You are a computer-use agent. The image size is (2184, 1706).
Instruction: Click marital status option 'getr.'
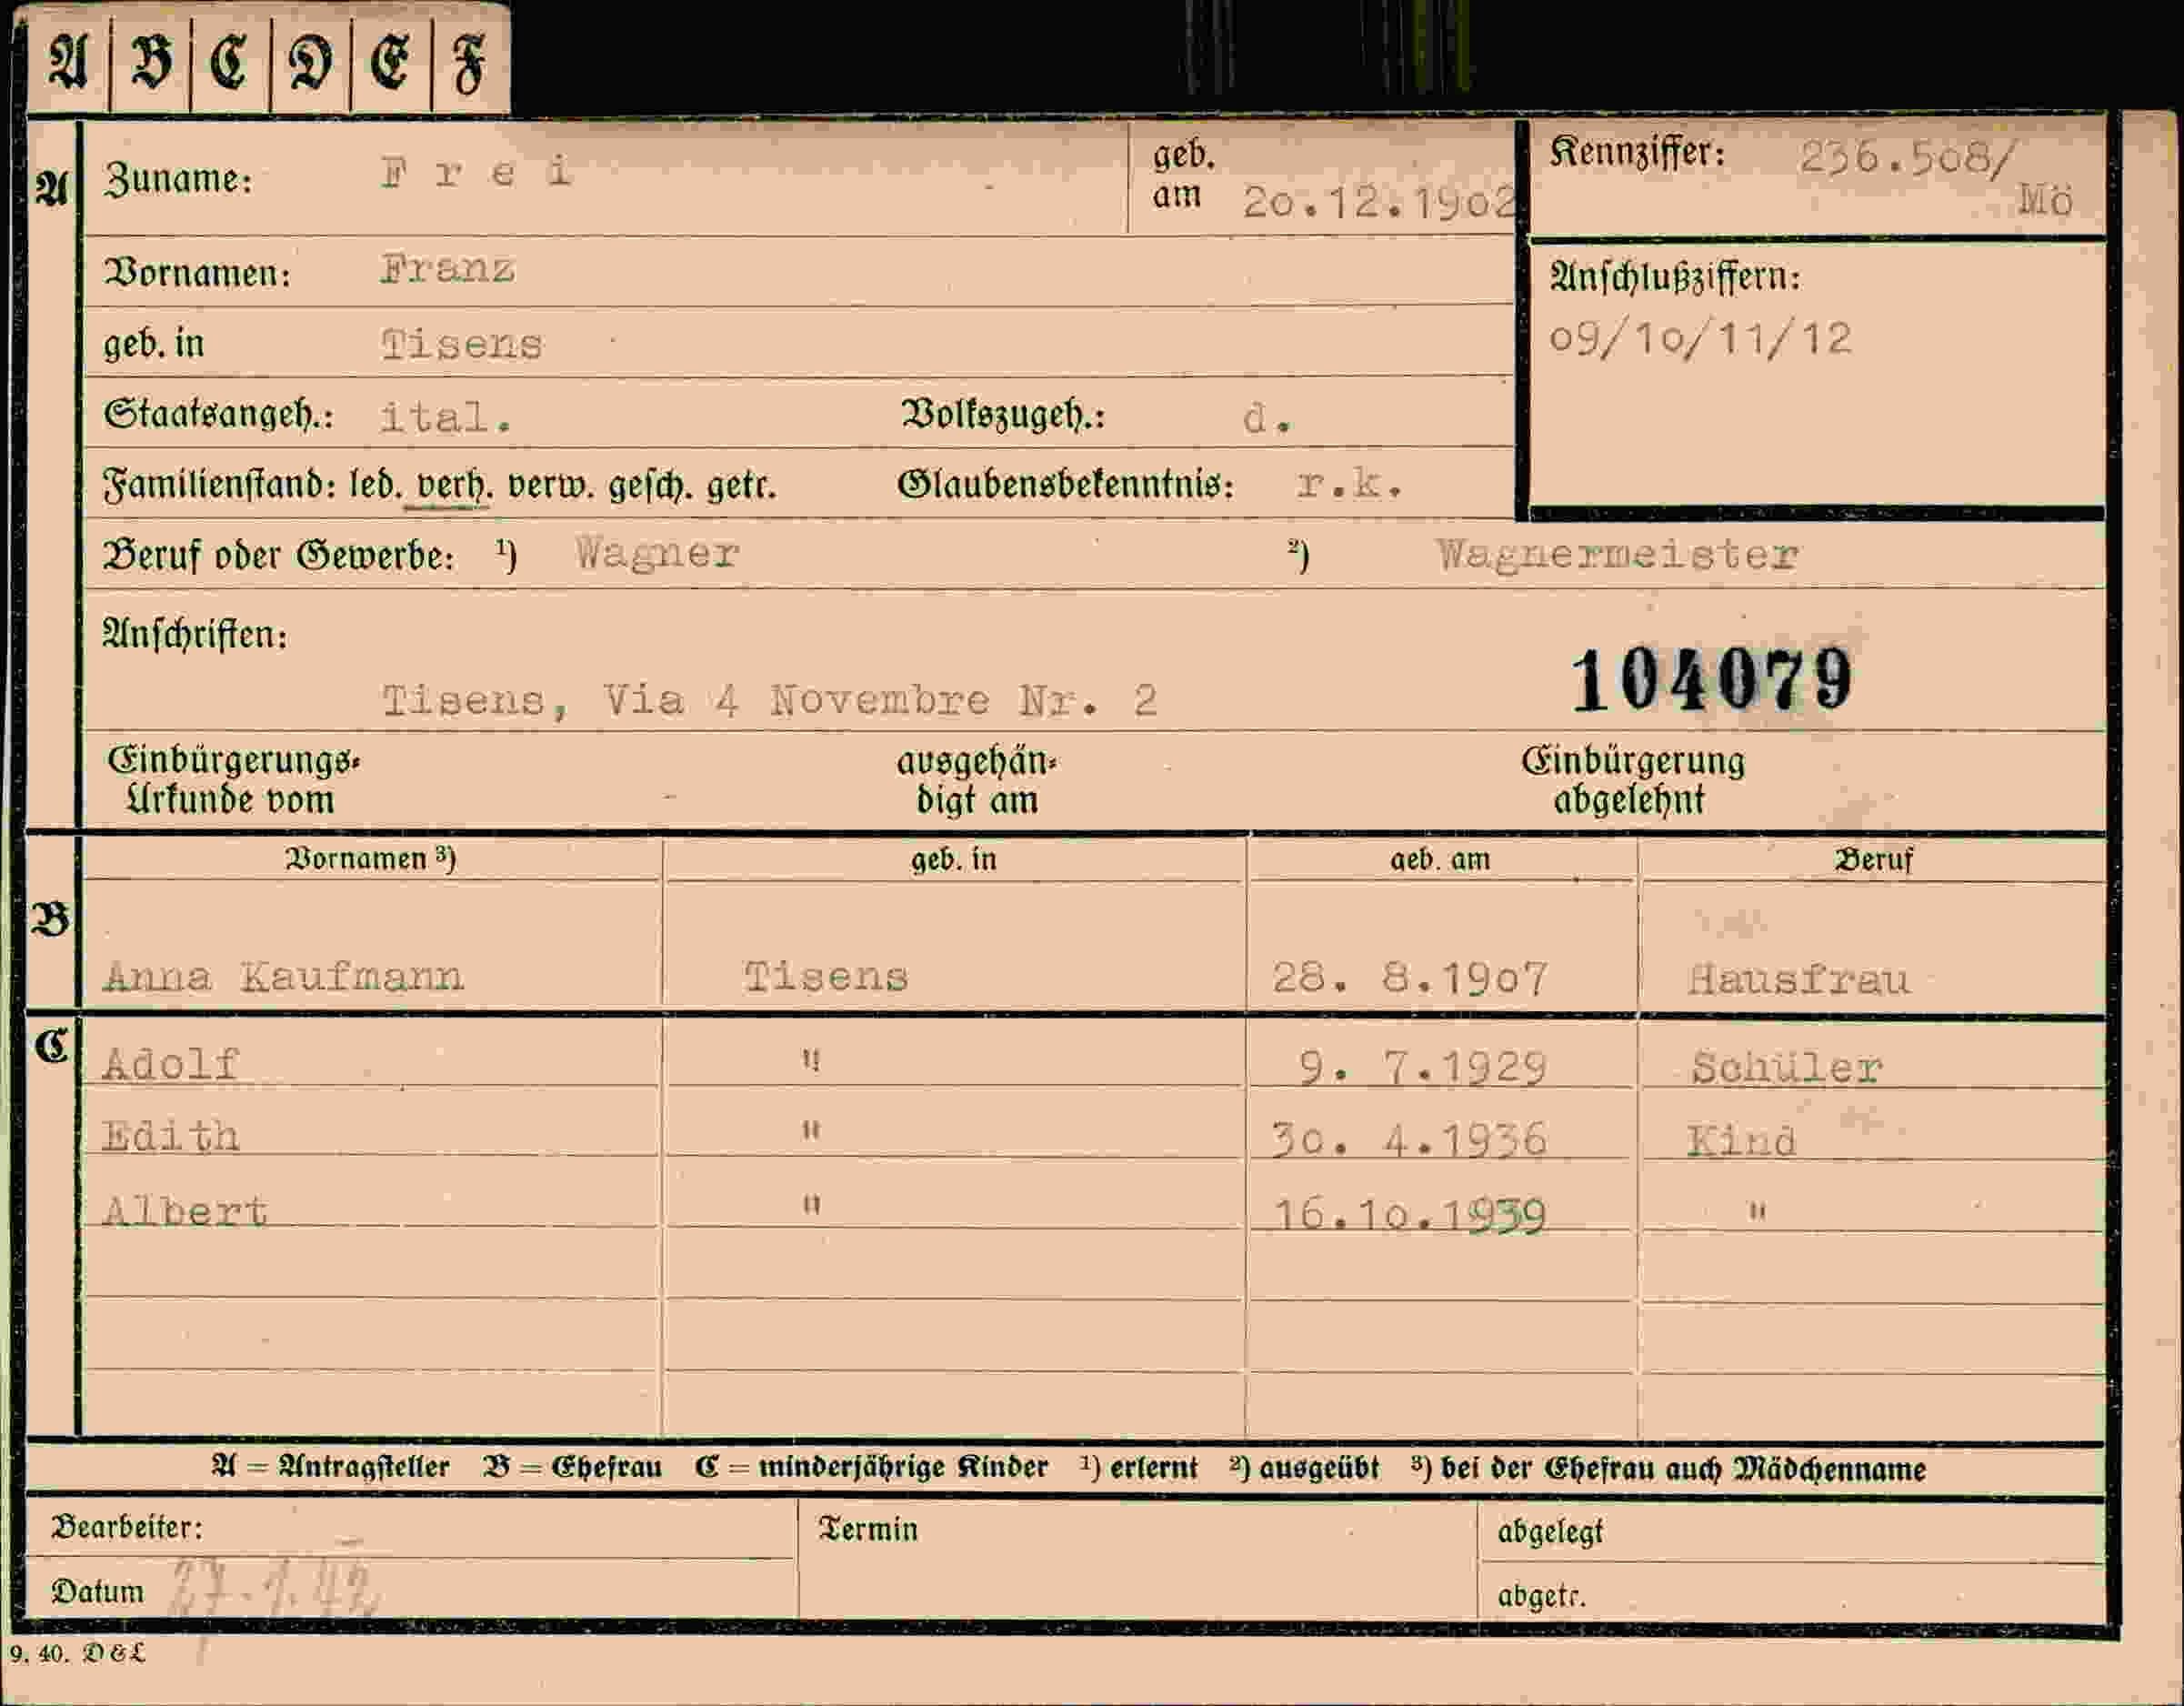click(741, 486)
